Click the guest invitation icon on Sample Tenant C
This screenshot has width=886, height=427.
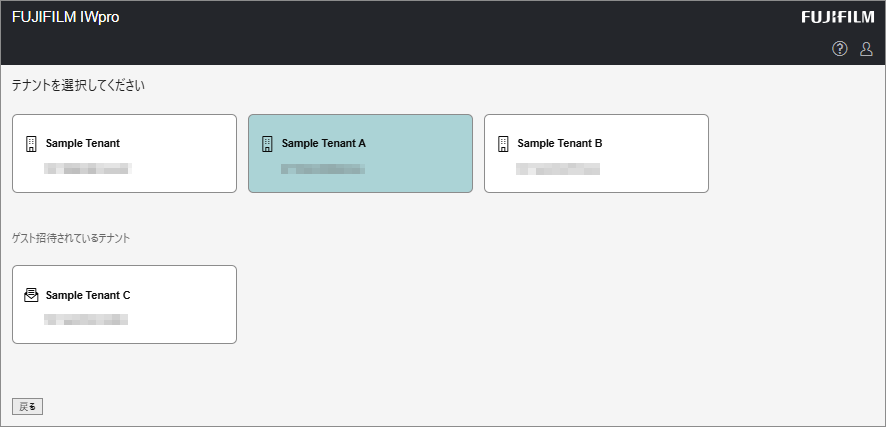31,295
